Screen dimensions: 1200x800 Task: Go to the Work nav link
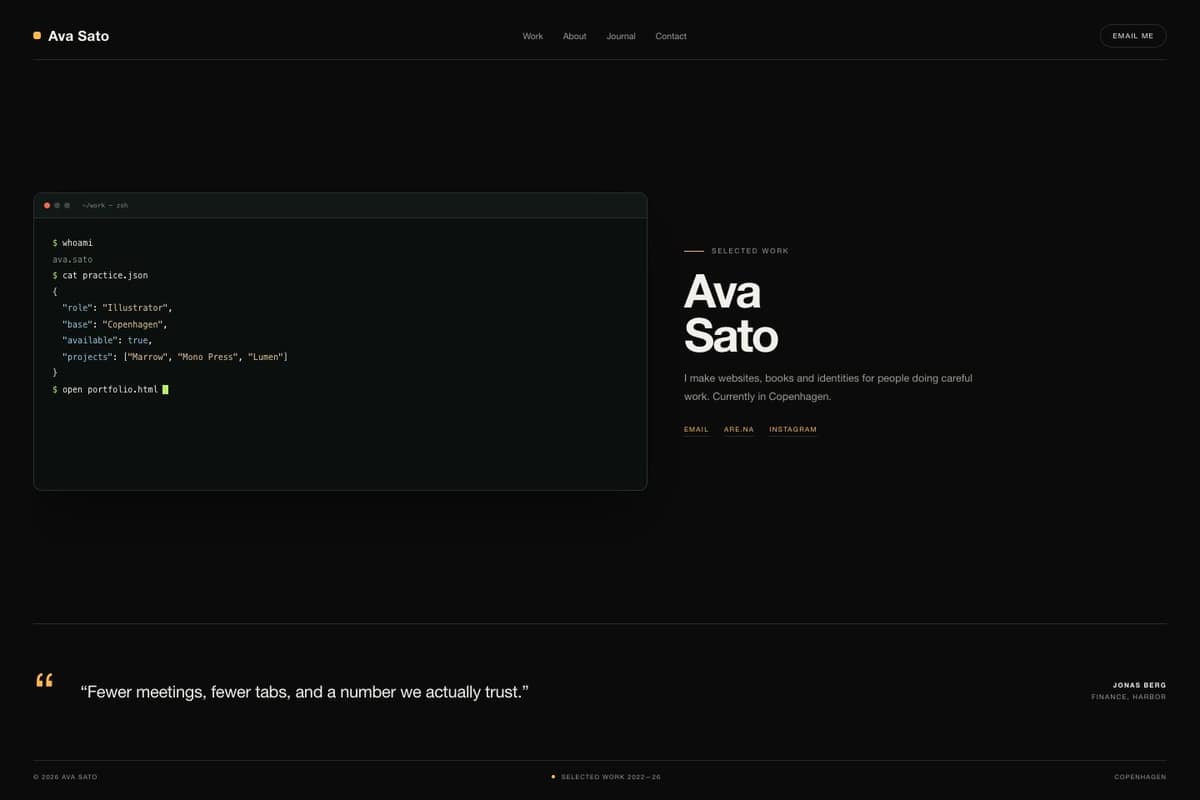(x=533, y=36)
